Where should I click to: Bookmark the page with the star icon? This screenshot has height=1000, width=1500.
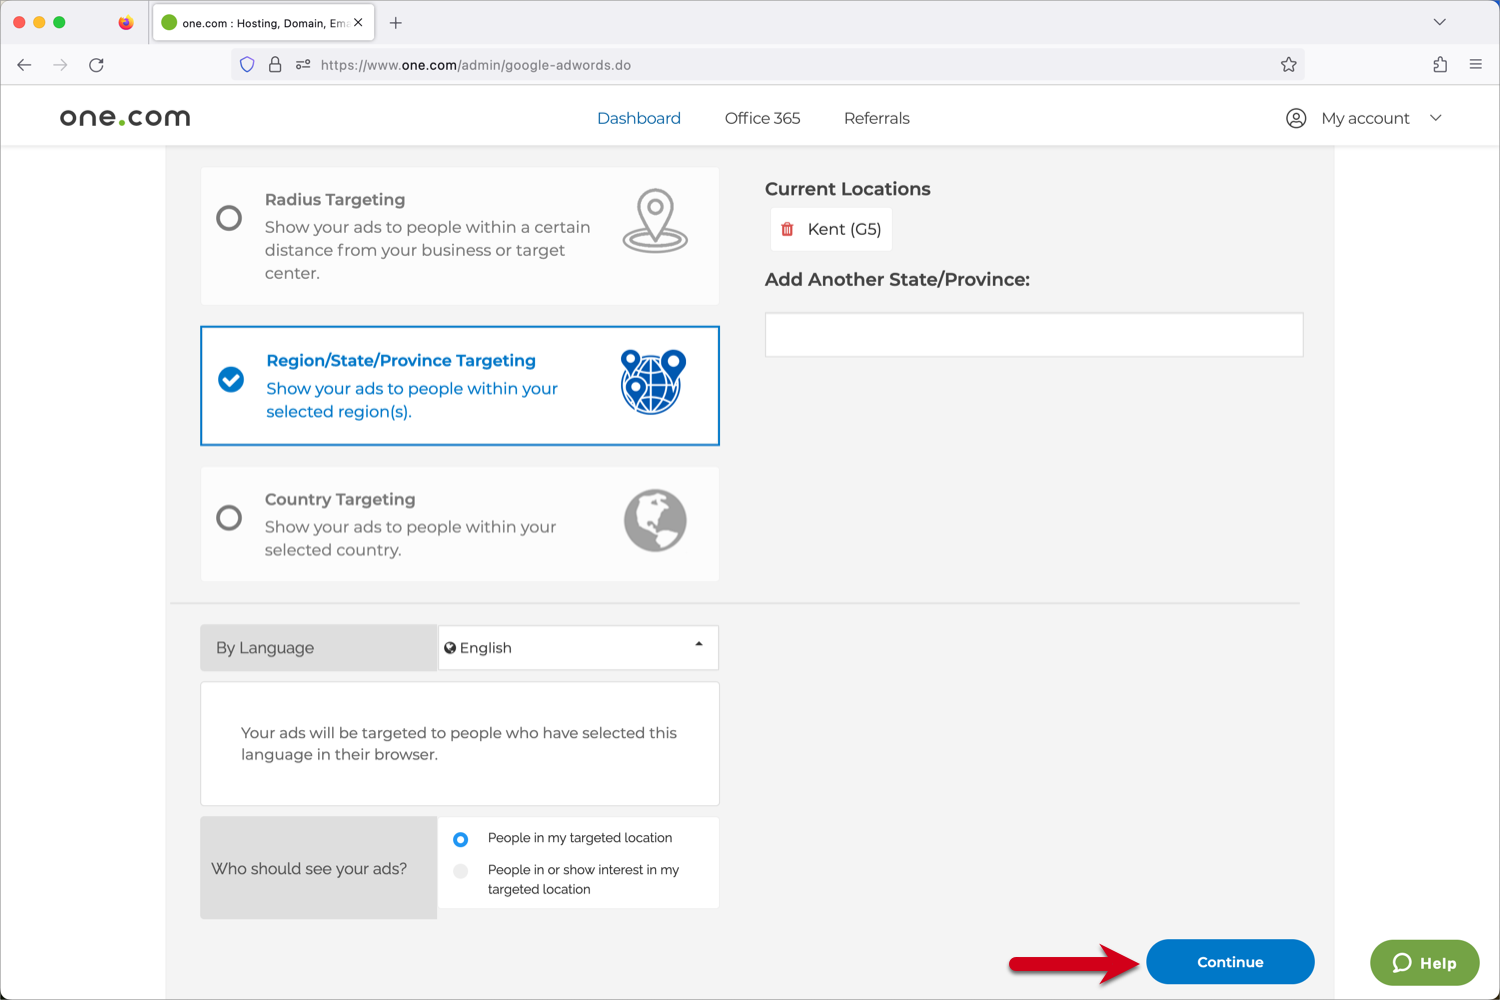click(1289, 64)
